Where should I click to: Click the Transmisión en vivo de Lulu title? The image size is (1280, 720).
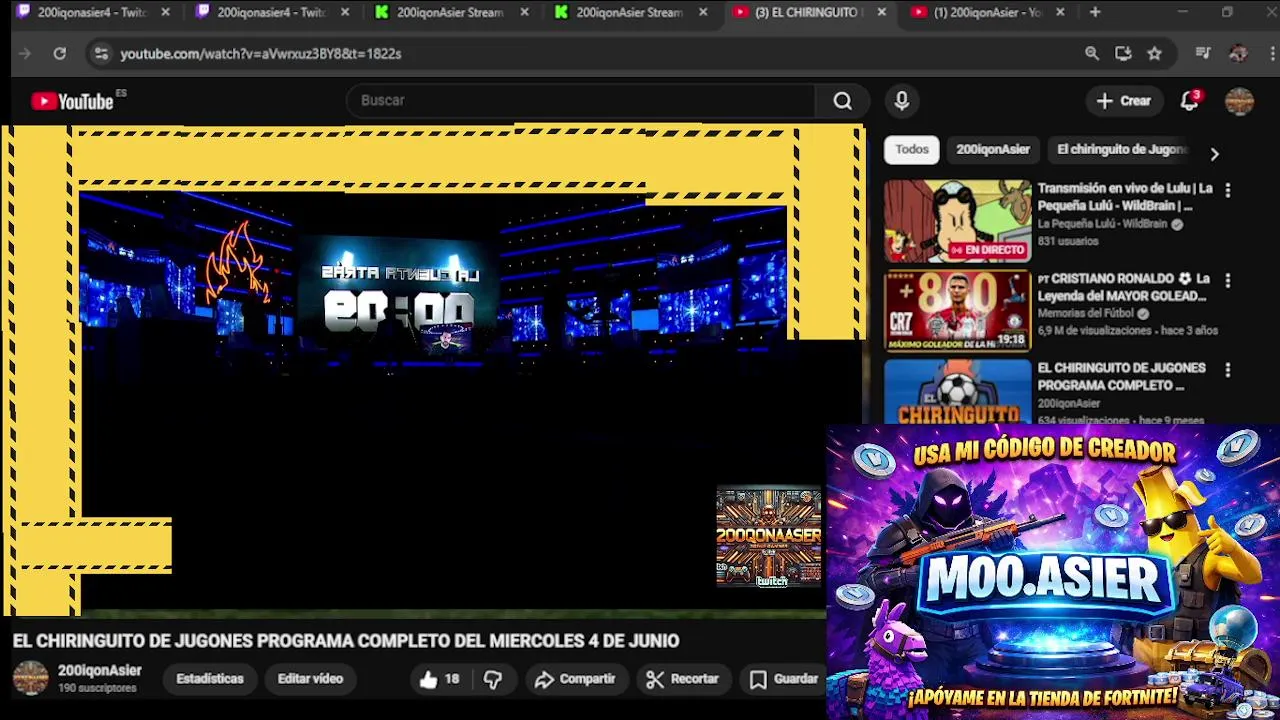pos(1125,197)
